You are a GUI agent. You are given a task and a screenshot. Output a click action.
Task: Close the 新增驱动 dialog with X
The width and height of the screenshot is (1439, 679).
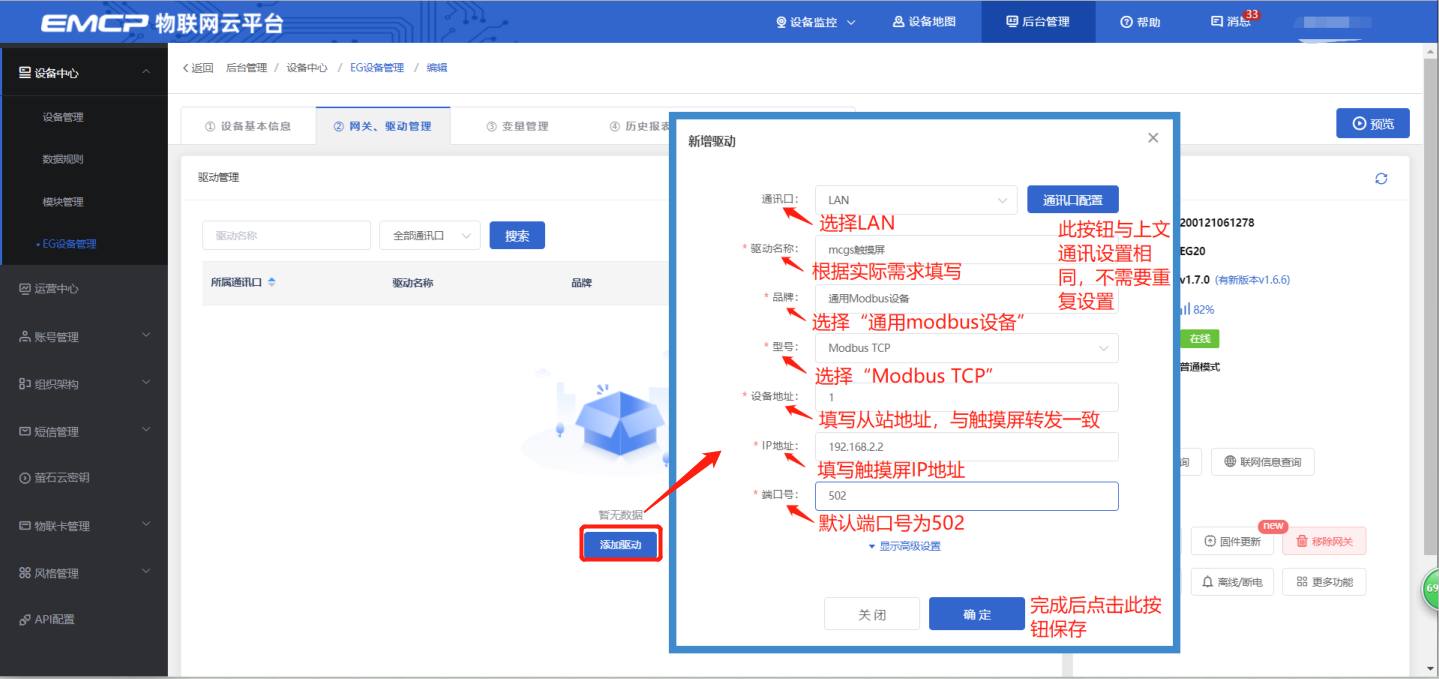point(1153,138)
